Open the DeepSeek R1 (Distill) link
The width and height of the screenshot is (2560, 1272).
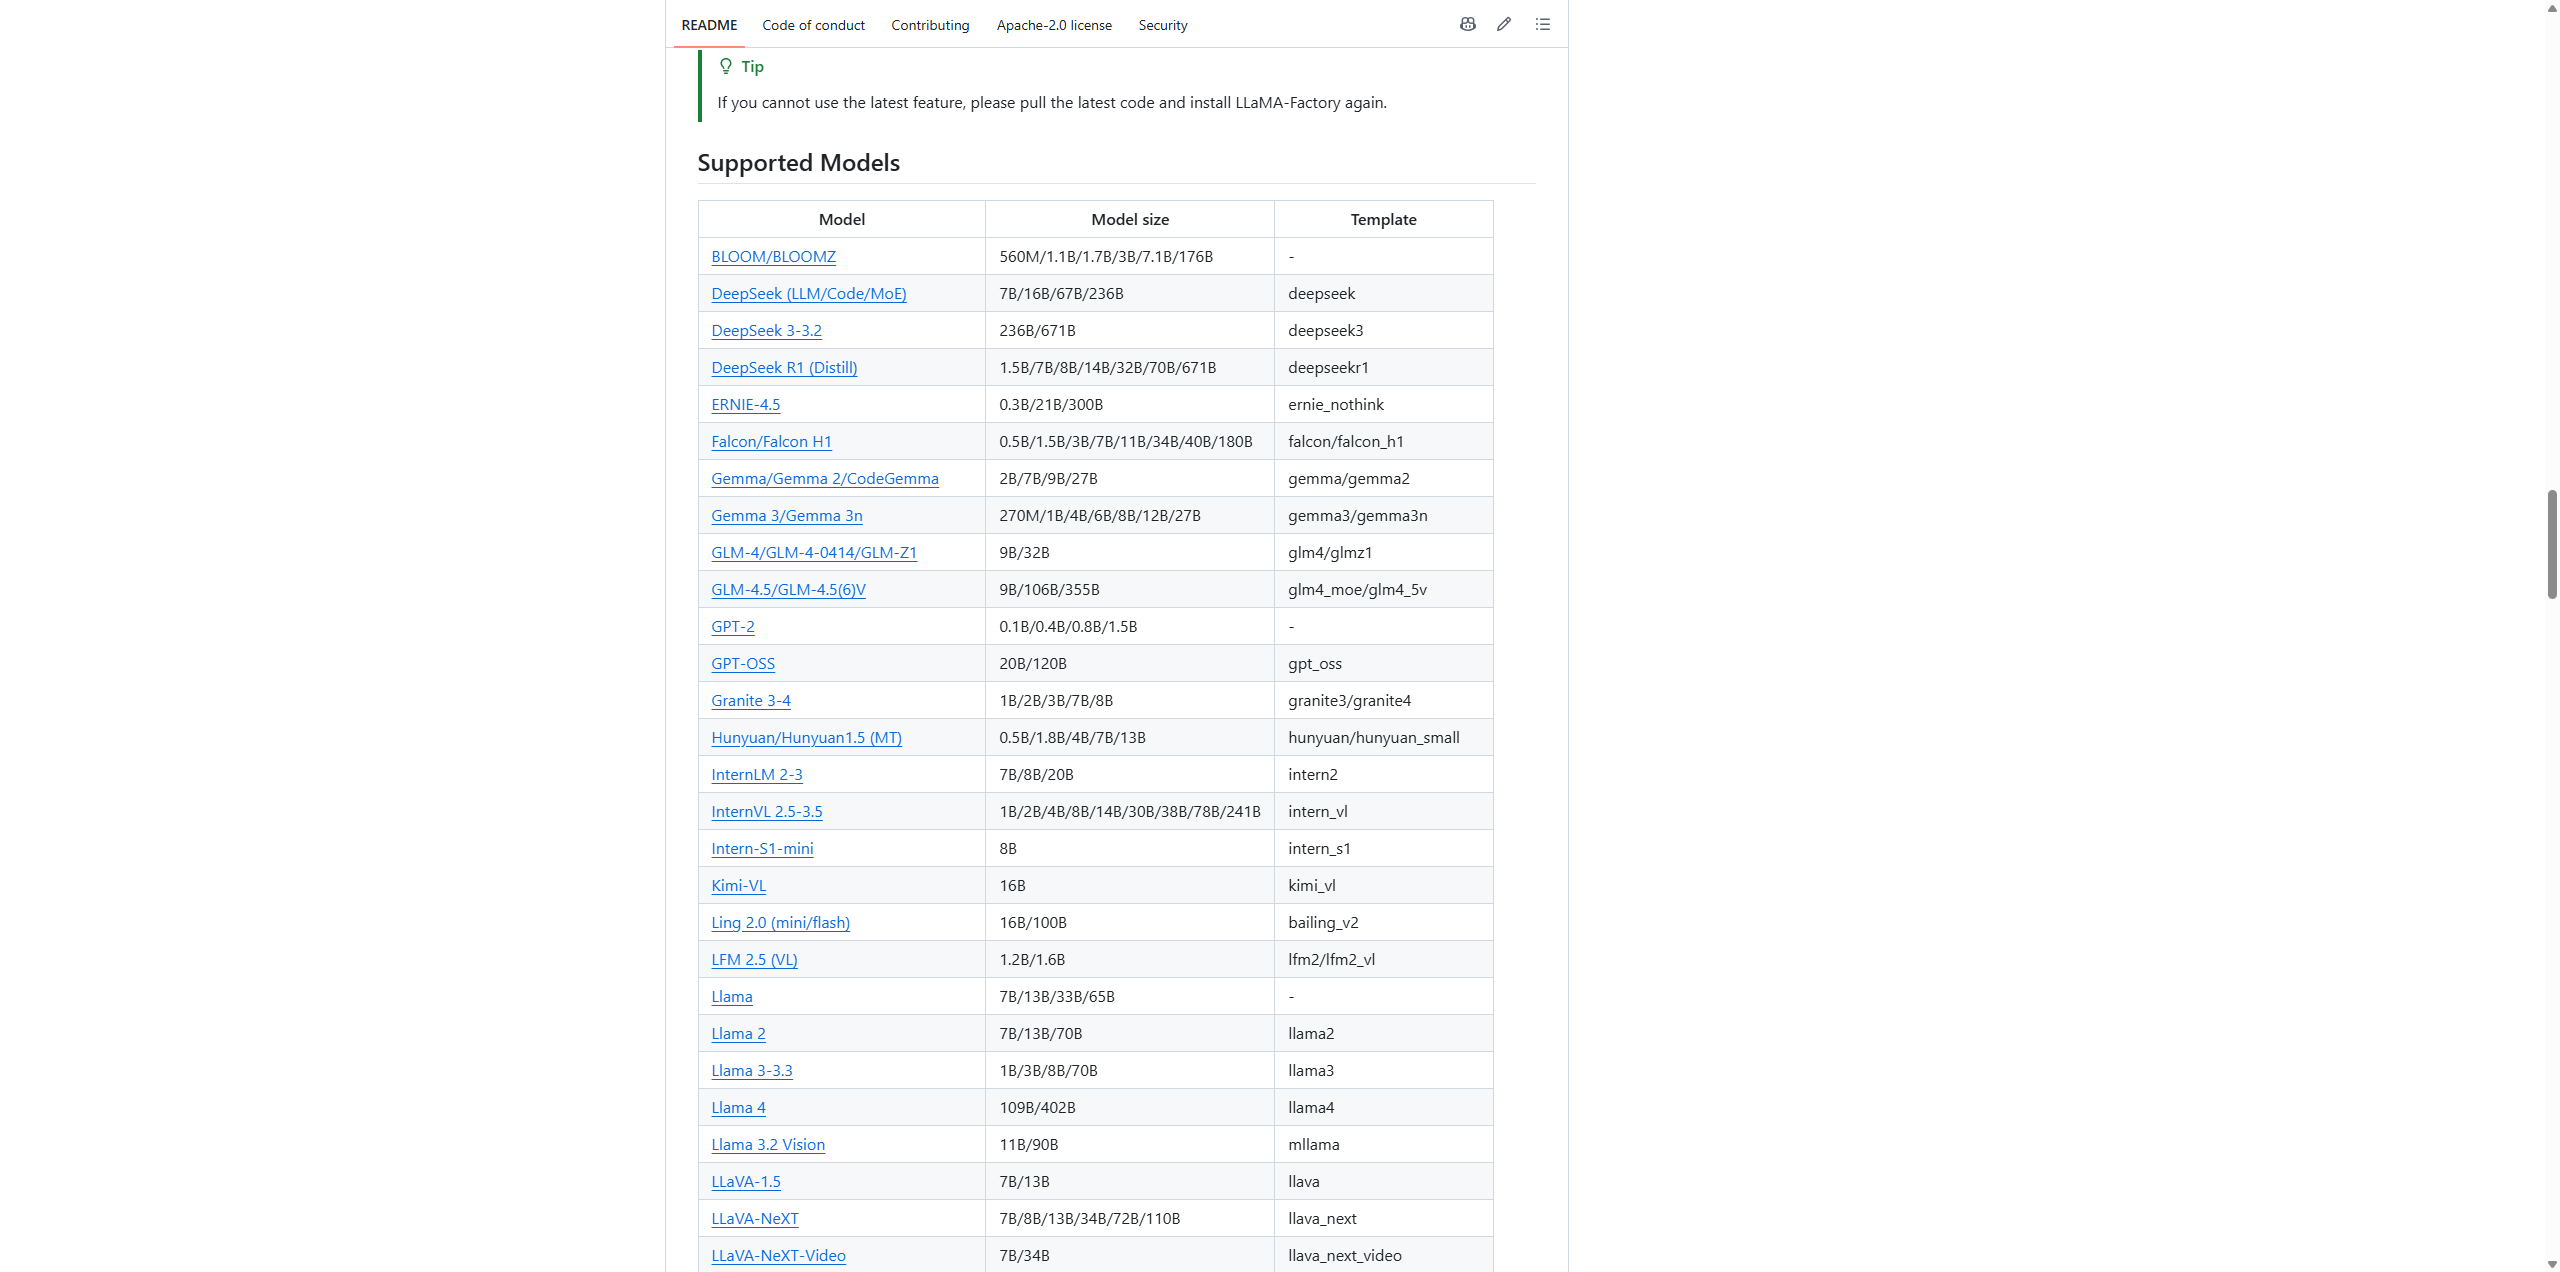[x=784, y=367]
